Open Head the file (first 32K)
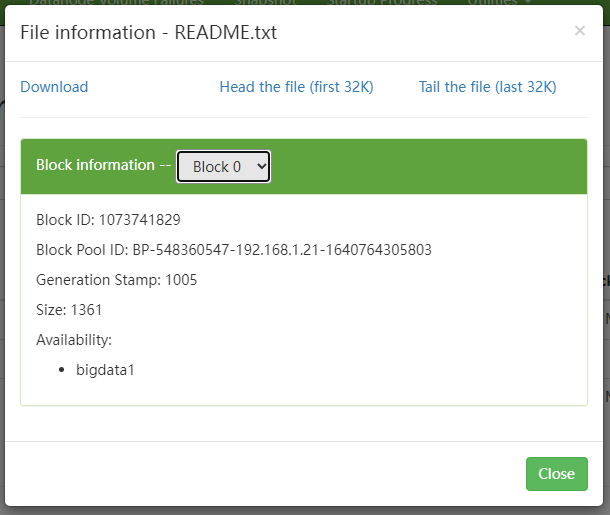Image resolution: width=610 pixels, height=515 pixels. 296,87
